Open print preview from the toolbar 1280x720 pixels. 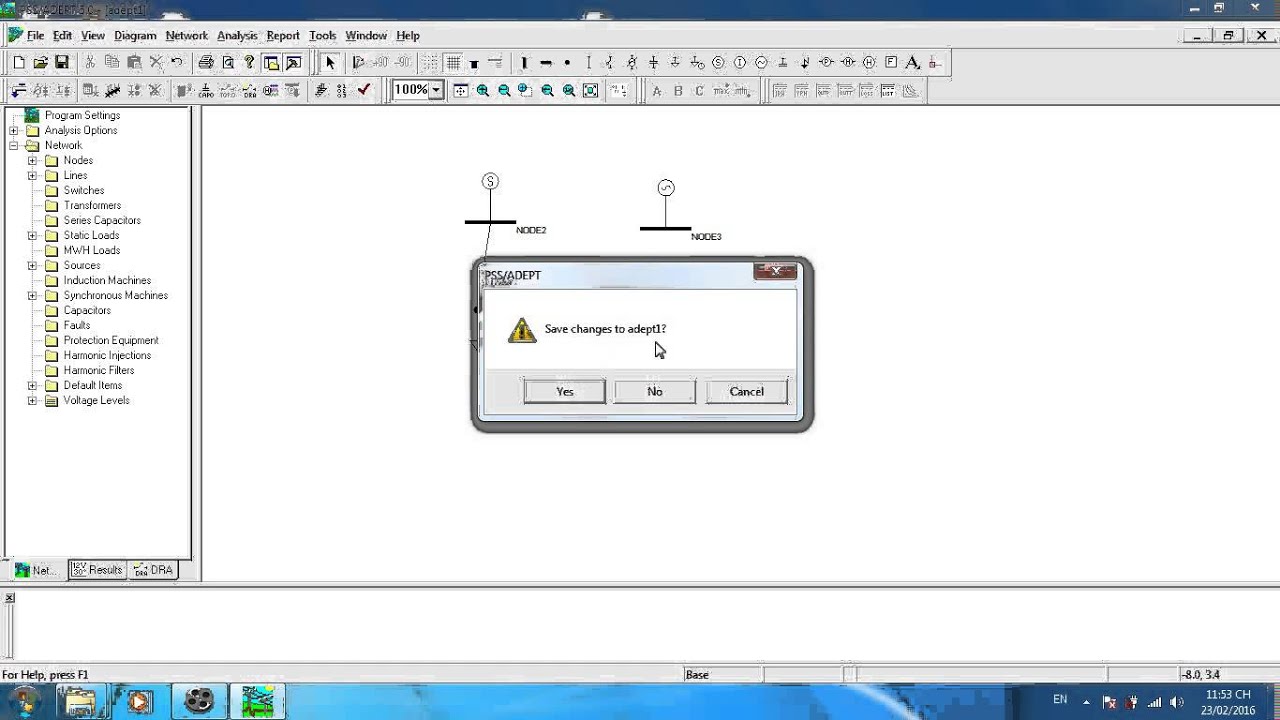pyautogui.click(x=228, y=62)
